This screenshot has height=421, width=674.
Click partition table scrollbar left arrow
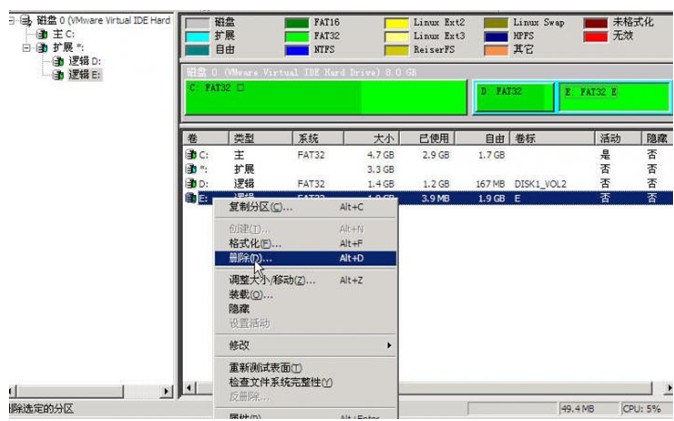pyautogui.click(x=190, y=388)
